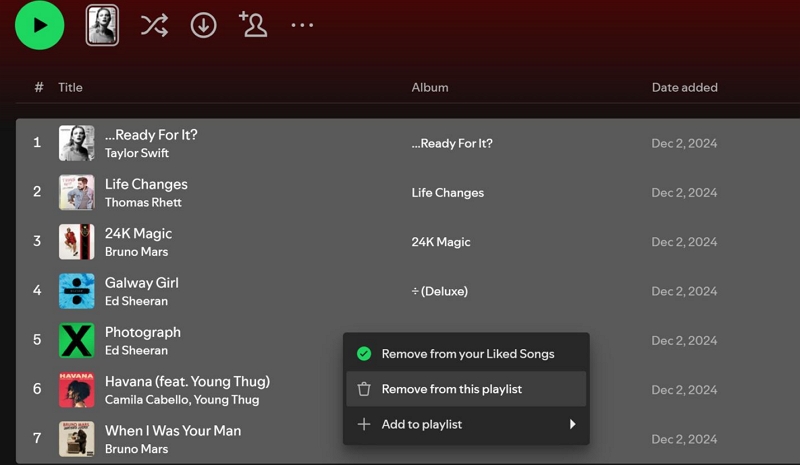Image resolution: width=800 pixels, height=465 pixels.
Task: Click the ...Ready For It? album artwork
Action: coord(77,143)
